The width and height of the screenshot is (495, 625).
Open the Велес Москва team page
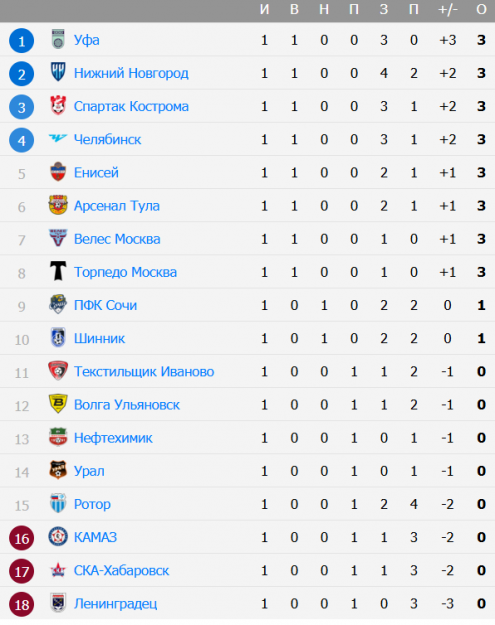(x=117, y=239)
